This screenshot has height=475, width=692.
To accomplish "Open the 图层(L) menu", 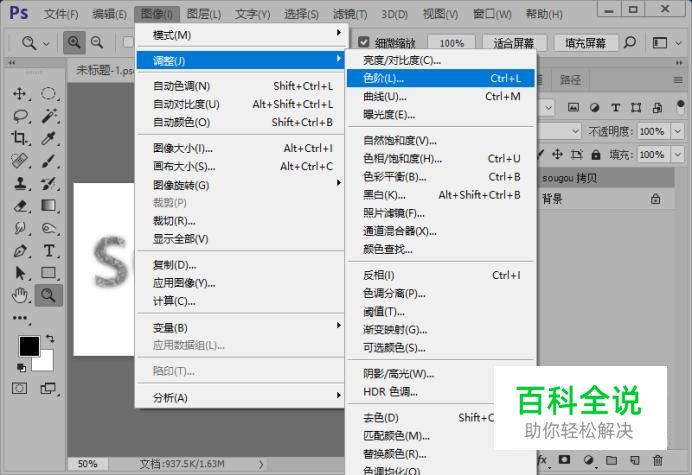I will (203, 14).
